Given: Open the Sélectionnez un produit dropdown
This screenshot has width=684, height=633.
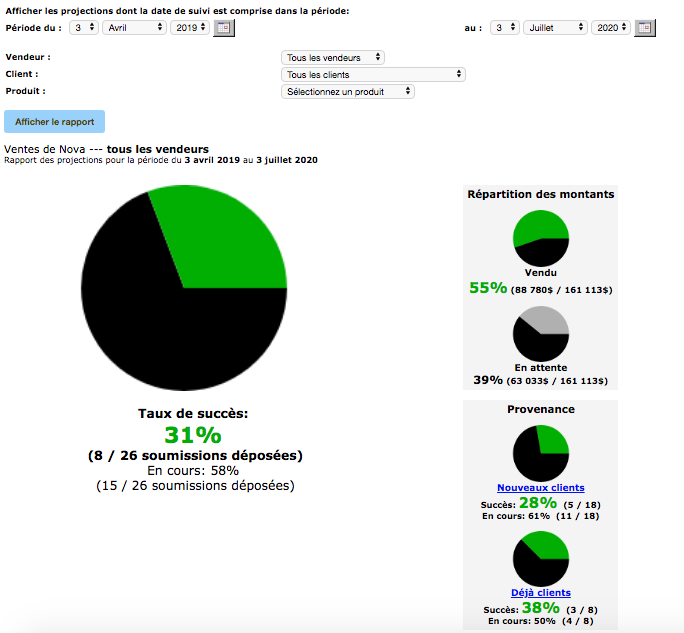Looking at the screenshot, I should click(x=348, y=91).
